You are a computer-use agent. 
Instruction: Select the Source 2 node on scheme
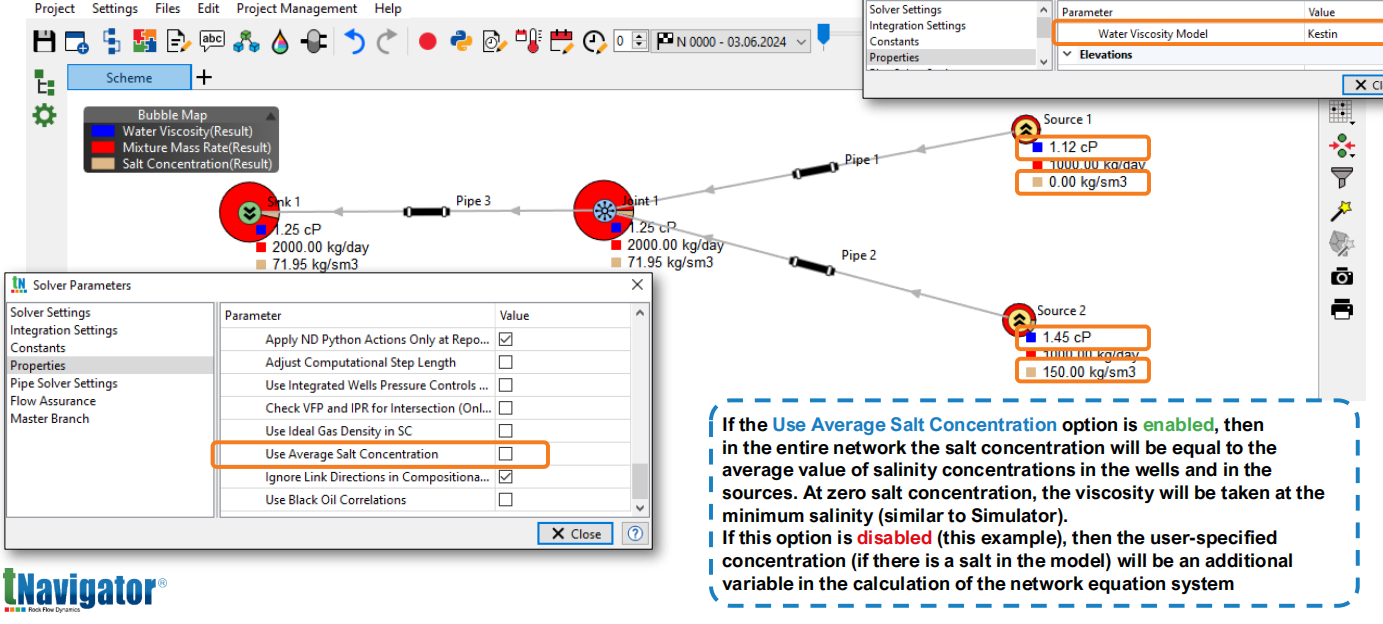(1019, 320)
